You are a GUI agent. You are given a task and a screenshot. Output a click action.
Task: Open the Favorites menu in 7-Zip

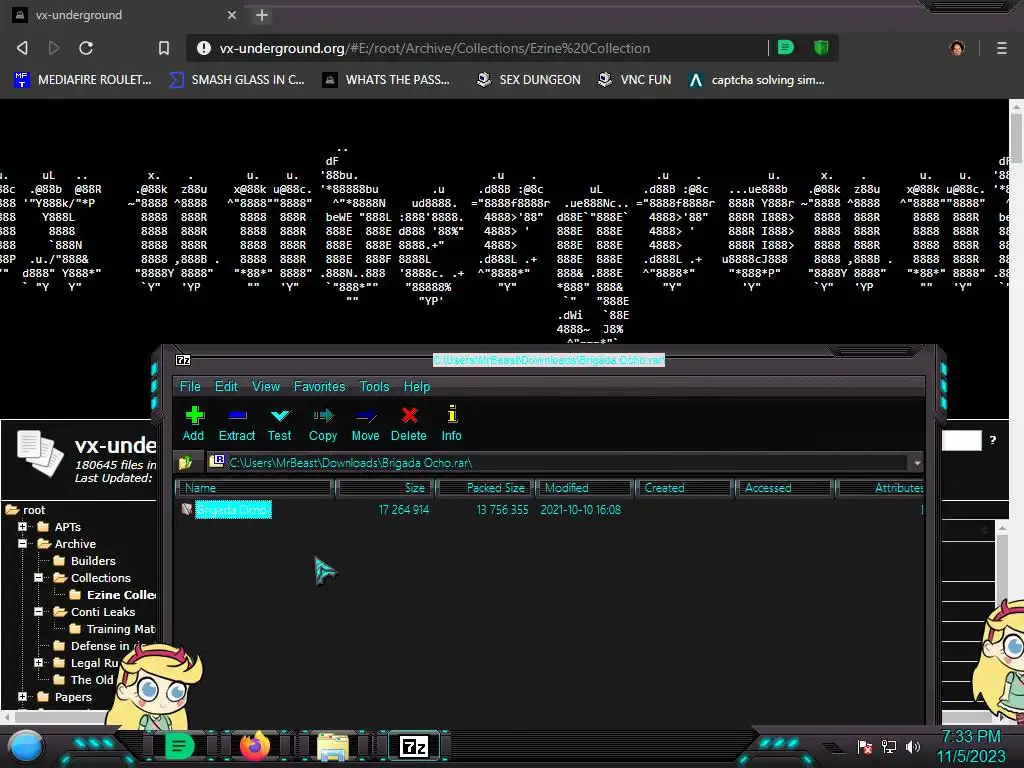point(319,387)
